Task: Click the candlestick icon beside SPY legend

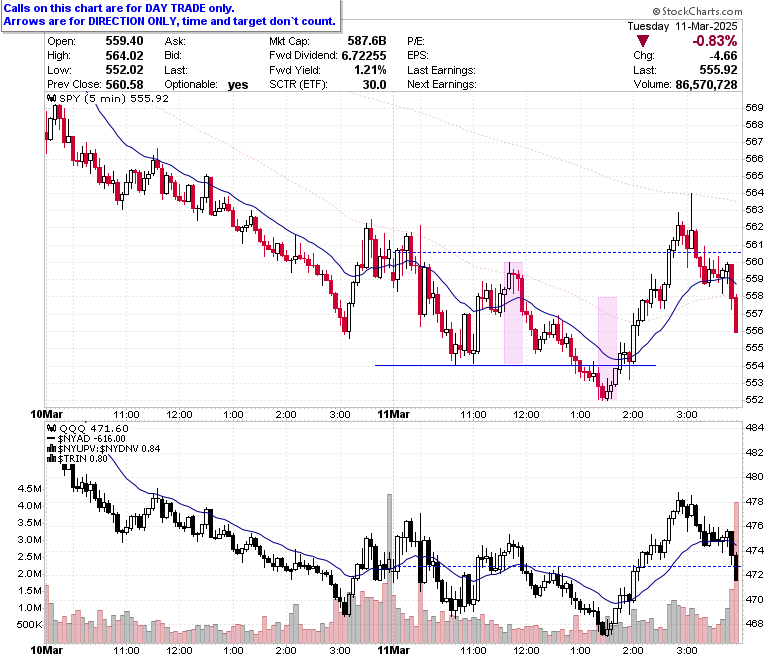Action: click(x=52, y=98)
